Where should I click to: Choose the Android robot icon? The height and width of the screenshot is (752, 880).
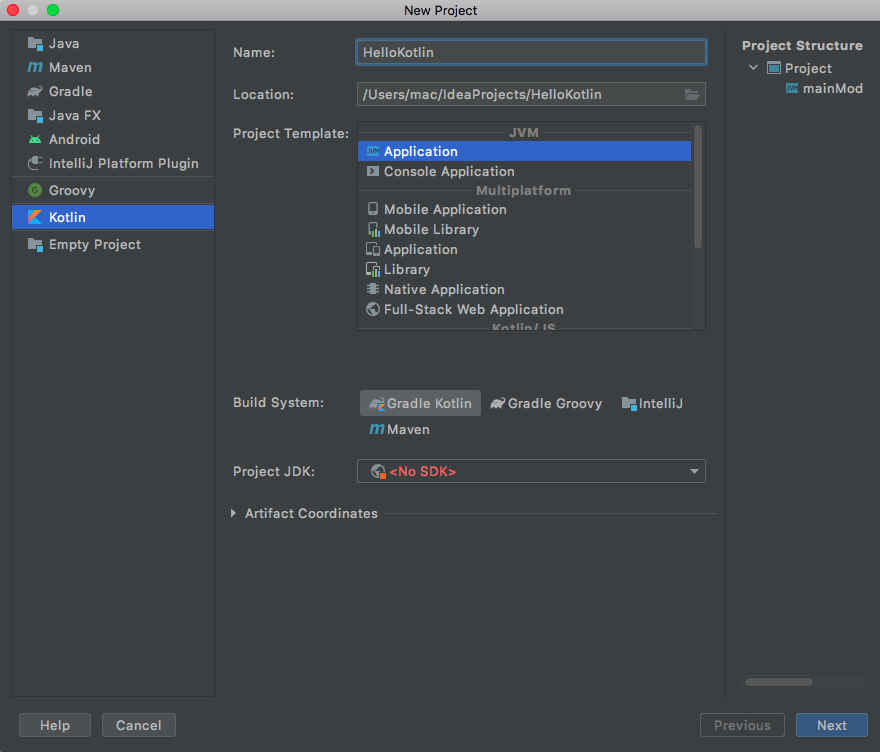coord(35,139)
